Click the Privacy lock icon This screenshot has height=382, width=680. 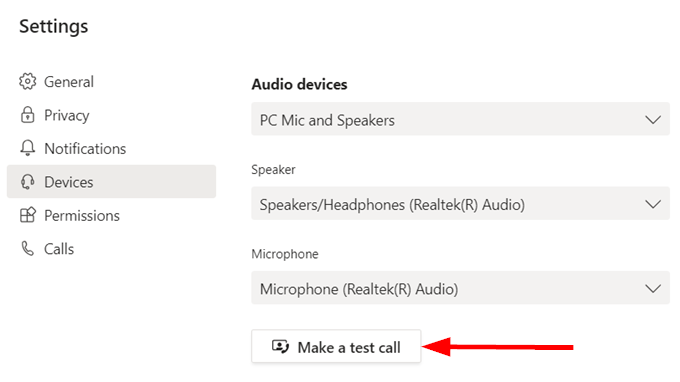coord(27,115)
